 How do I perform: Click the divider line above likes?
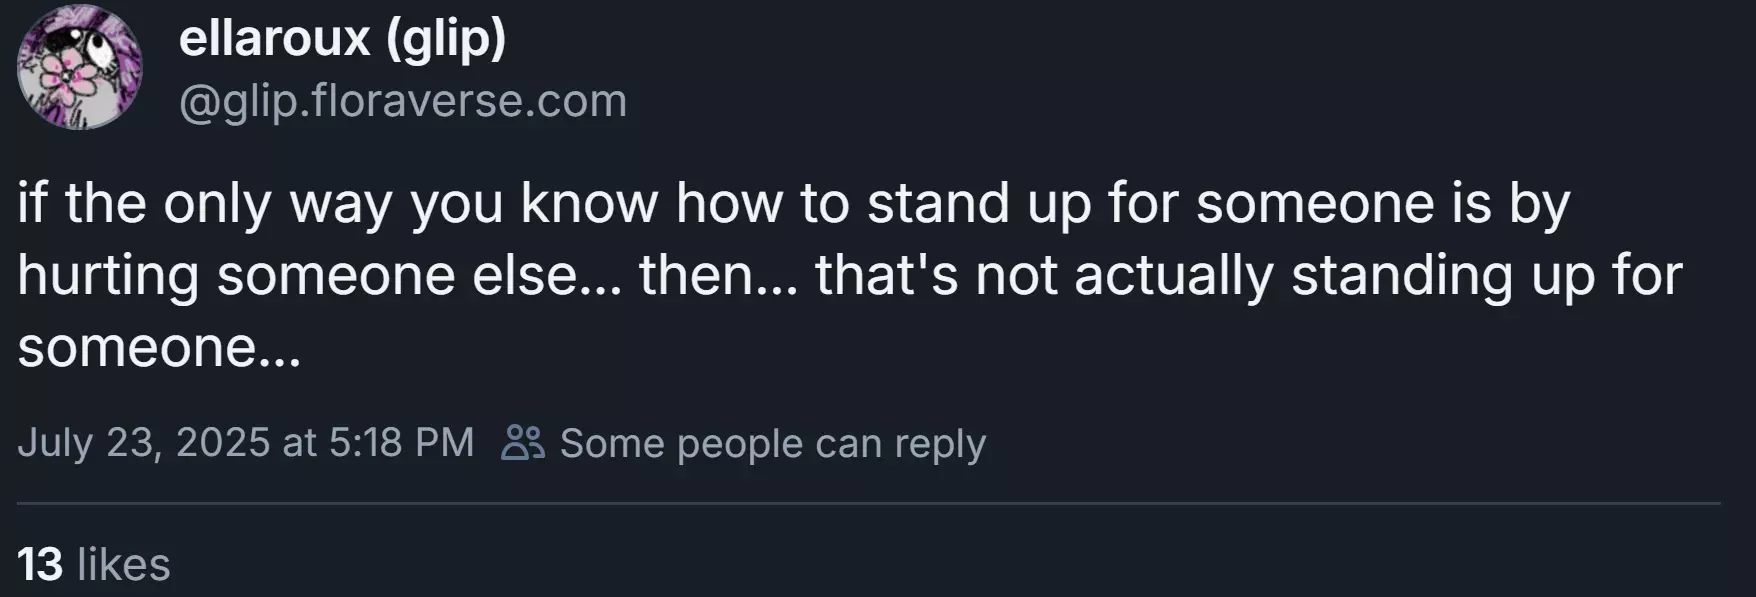(x=869, y=503)
